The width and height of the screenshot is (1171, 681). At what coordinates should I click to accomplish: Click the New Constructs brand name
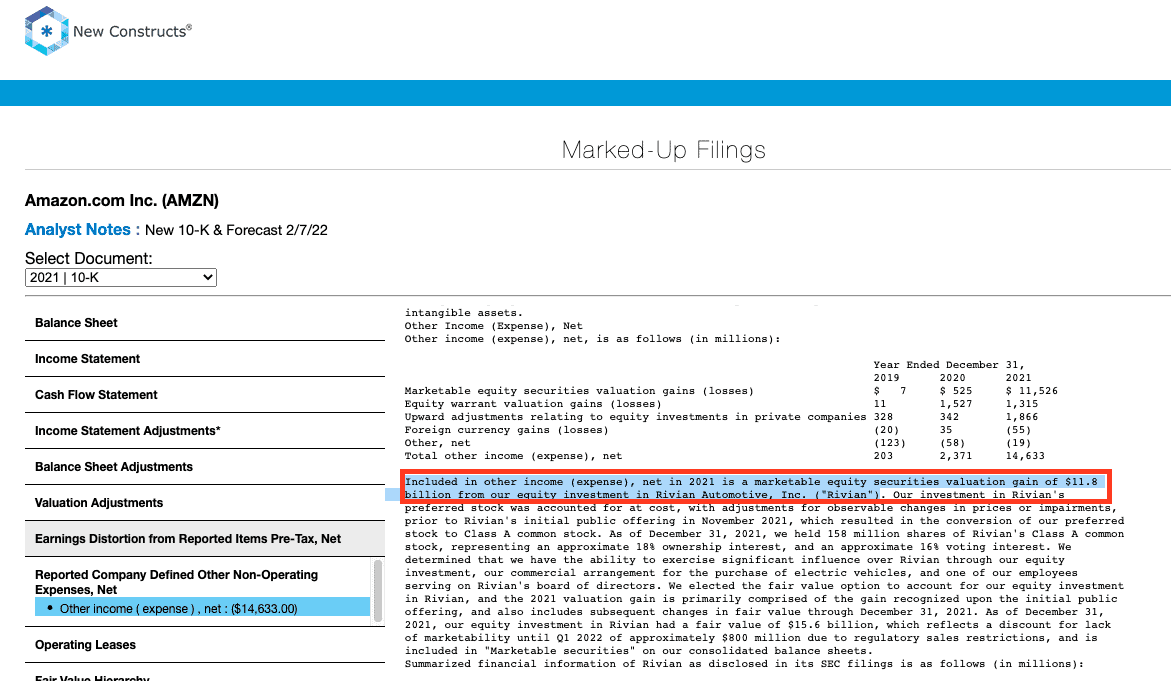click(132, 31)
